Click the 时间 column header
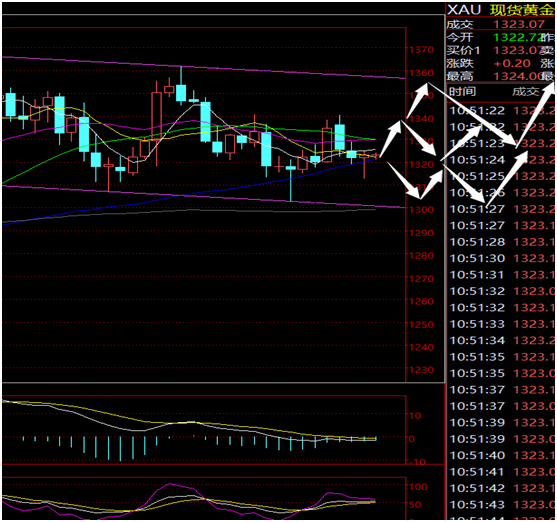 [462, 92]
